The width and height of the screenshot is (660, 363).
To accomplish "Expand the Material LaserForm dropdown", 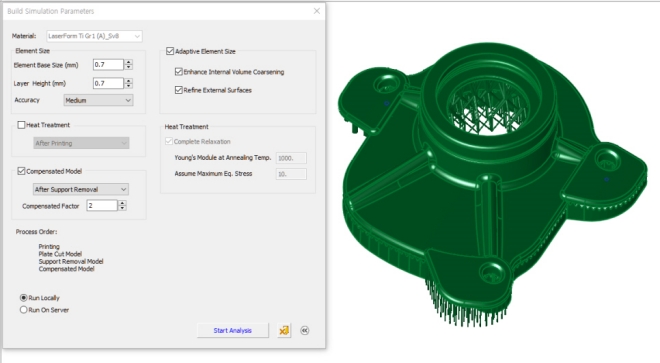I will [x=94, y=36].
